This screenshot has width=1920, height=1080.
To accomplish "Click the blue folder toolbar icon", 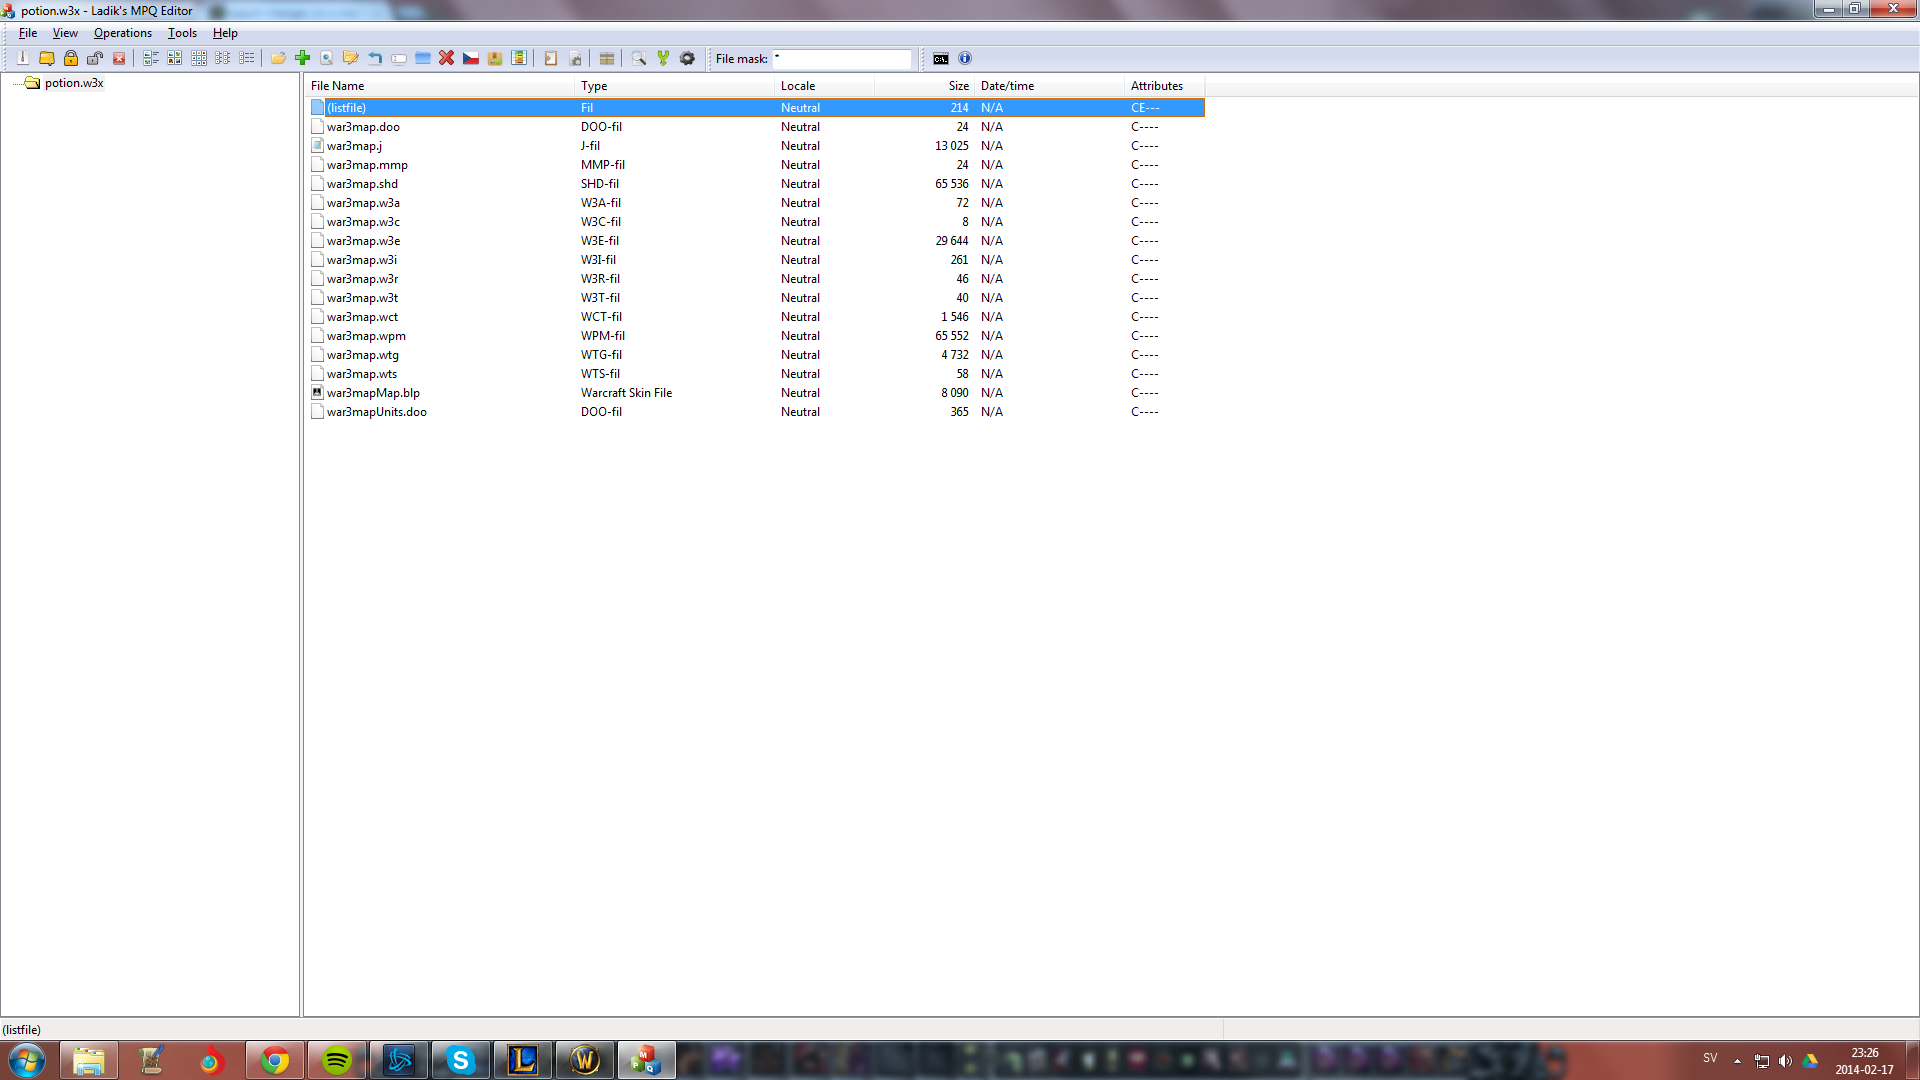I will point(423,58).
